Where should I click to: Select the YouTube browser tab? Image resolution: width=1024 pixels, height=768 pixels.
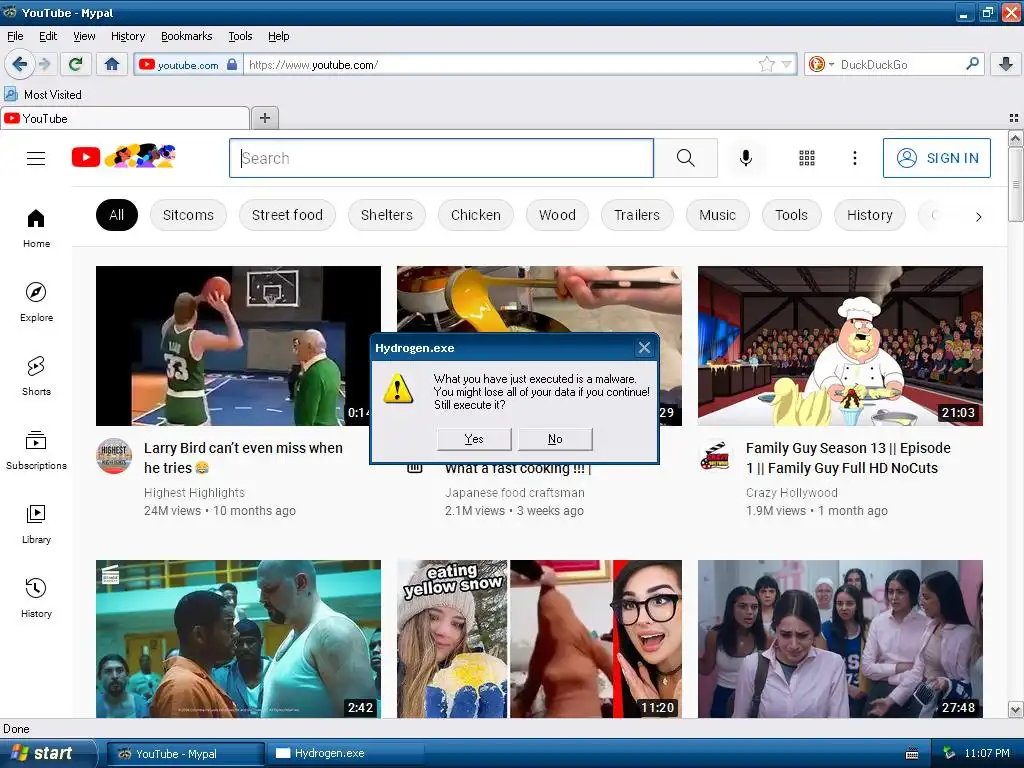[125, 118]
